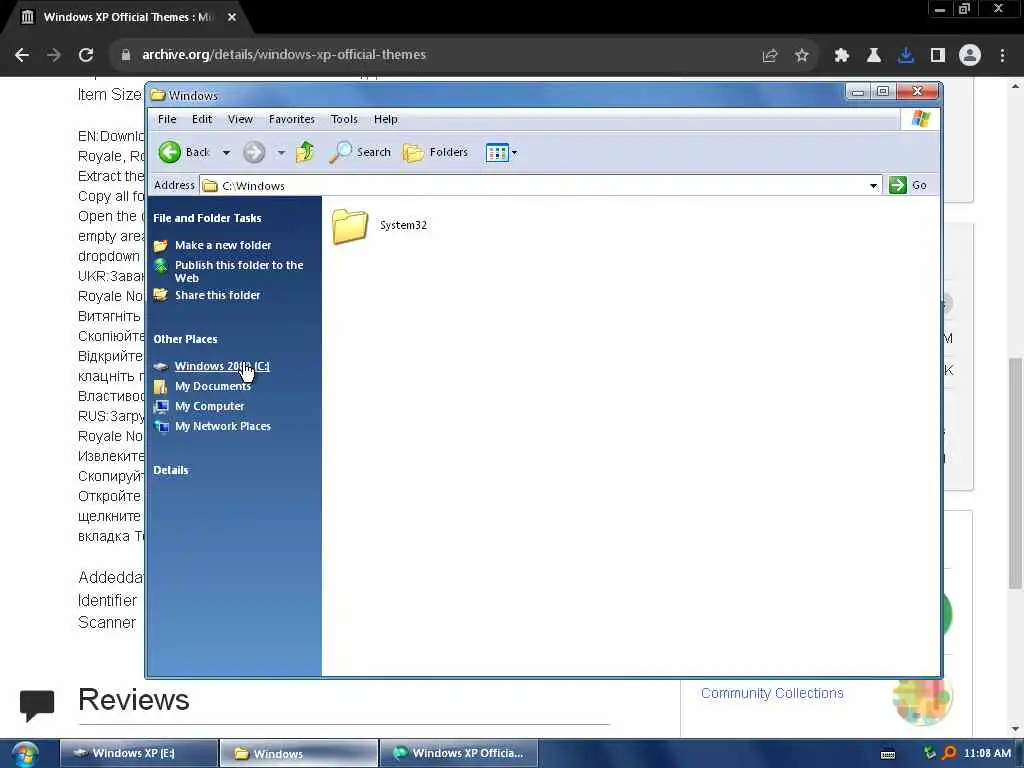The image size is (1024, 768).
Task: Open the Tools menu
Action: (344, 119)
